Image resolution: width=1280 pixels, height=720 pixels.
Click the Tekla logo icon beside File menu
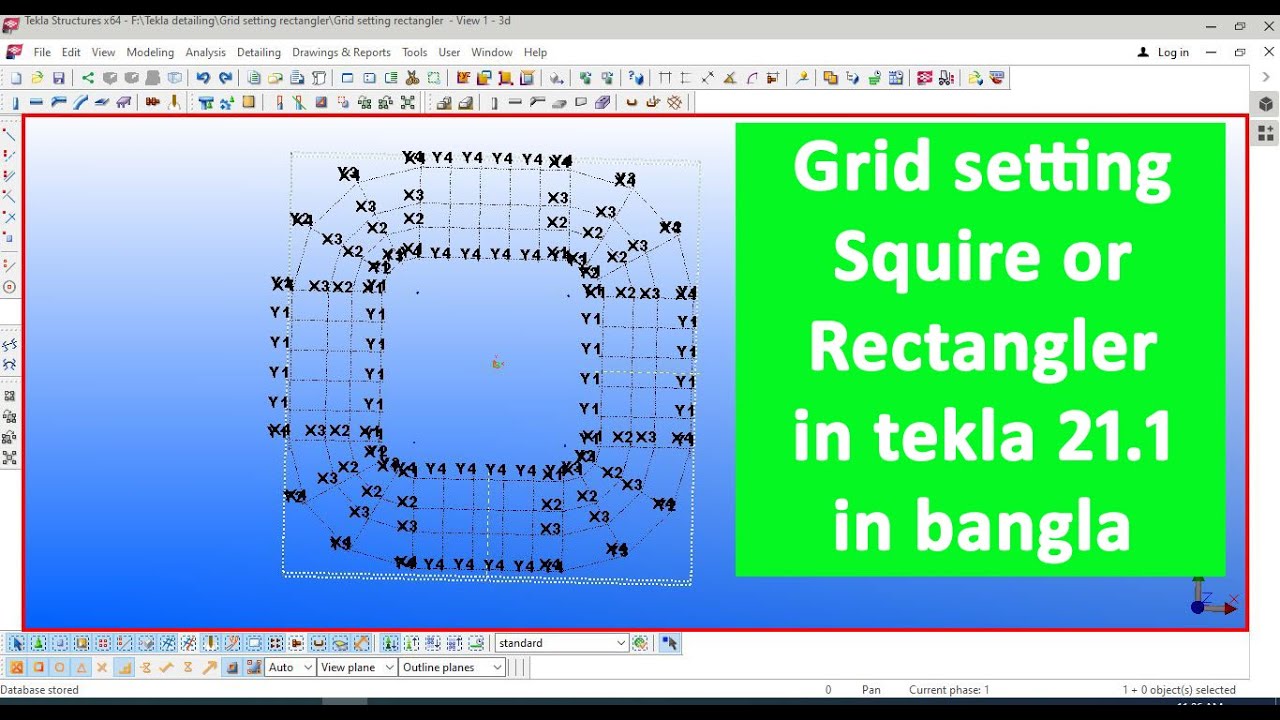[14, 52]
